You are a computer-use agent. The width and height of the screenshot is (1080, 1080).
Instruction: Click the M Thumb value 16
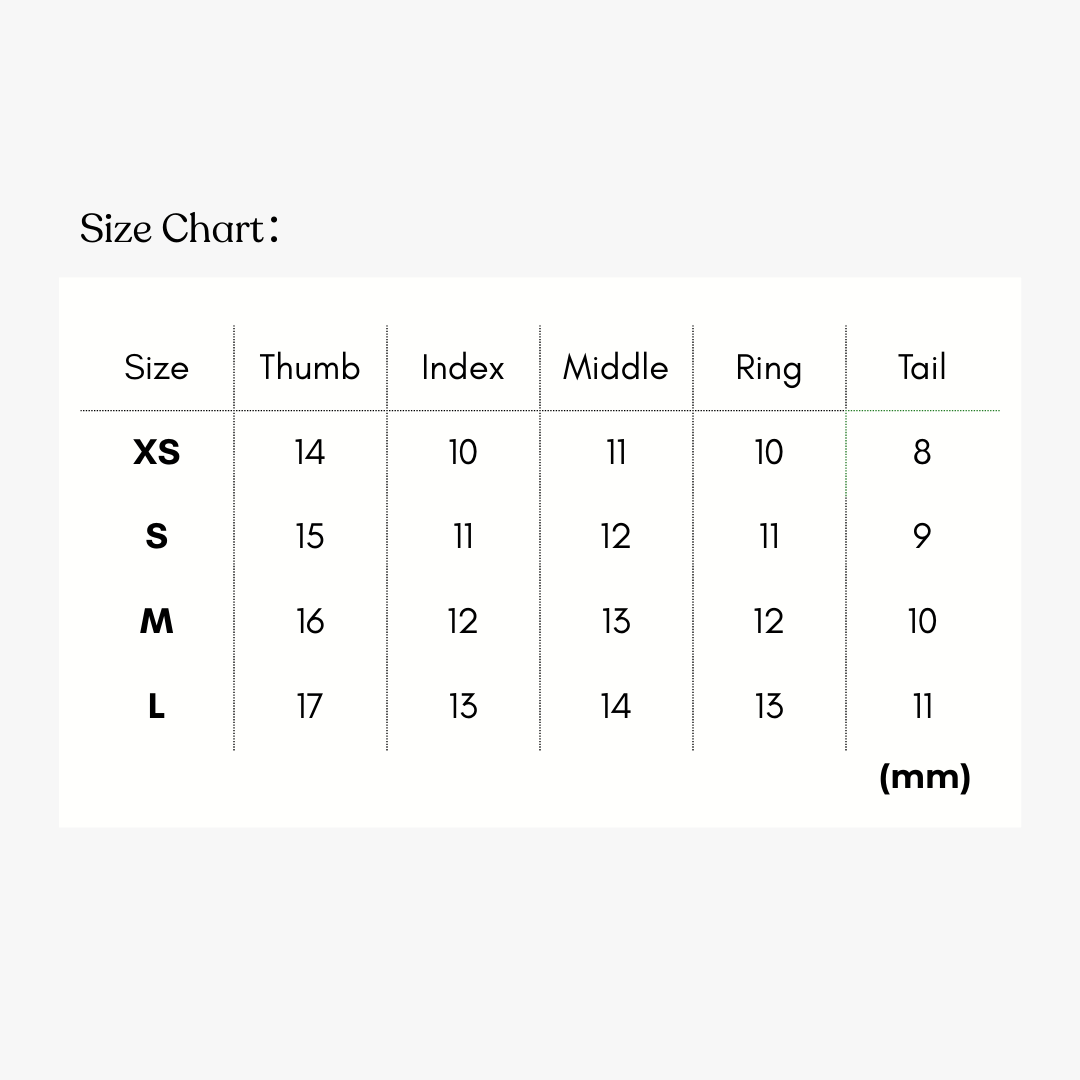[310, 622]
